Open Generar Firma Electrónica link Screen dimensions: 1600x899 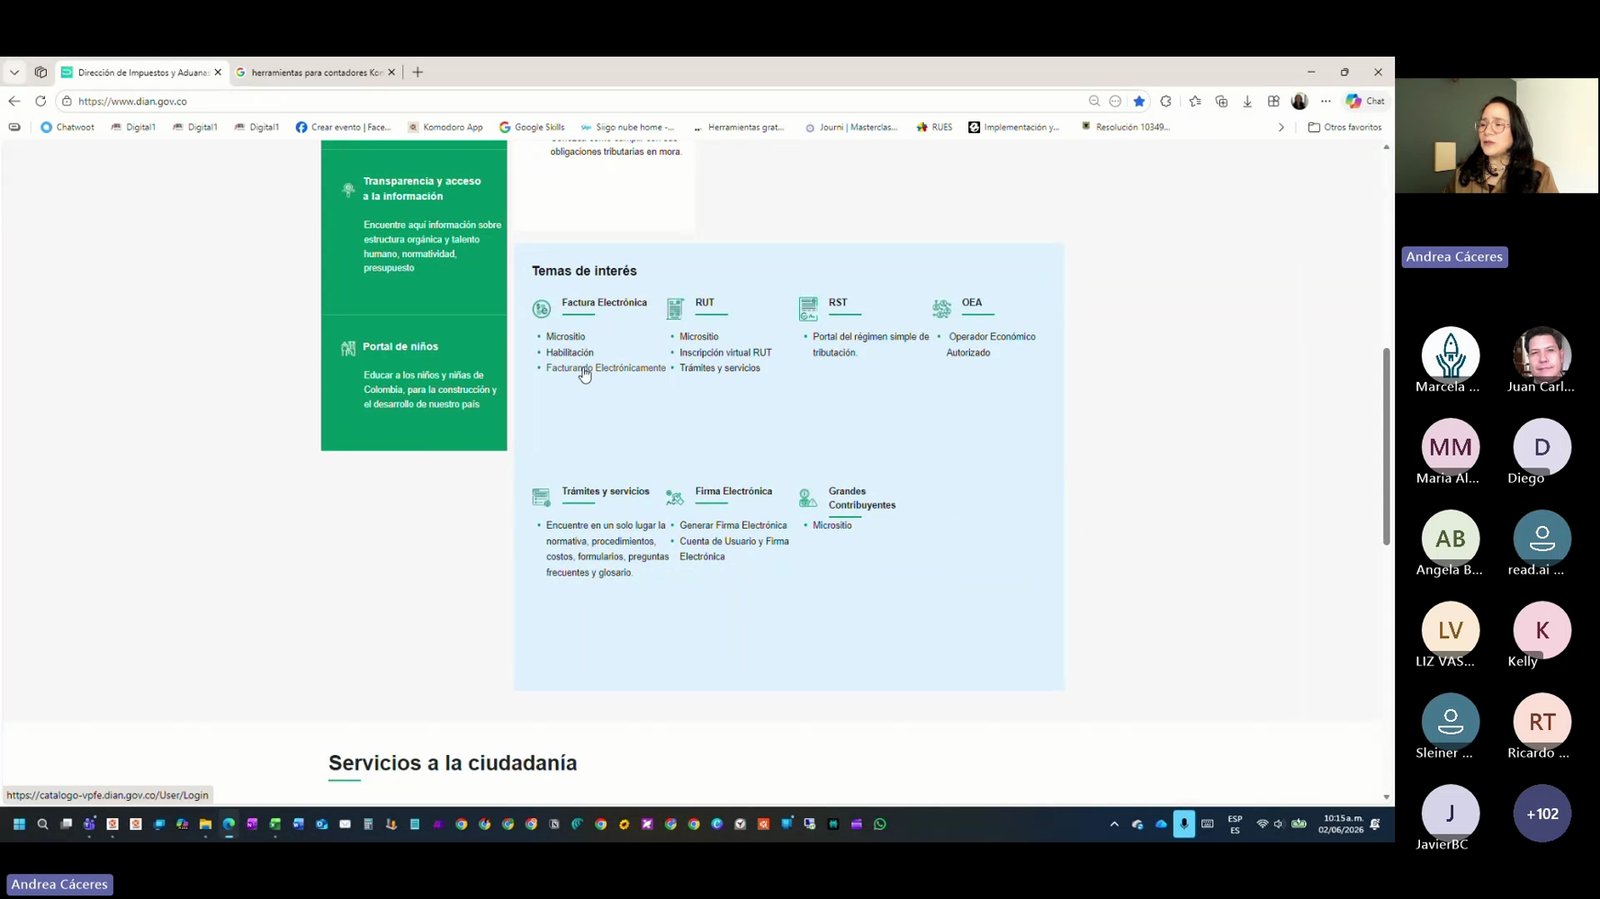point(733,525)
